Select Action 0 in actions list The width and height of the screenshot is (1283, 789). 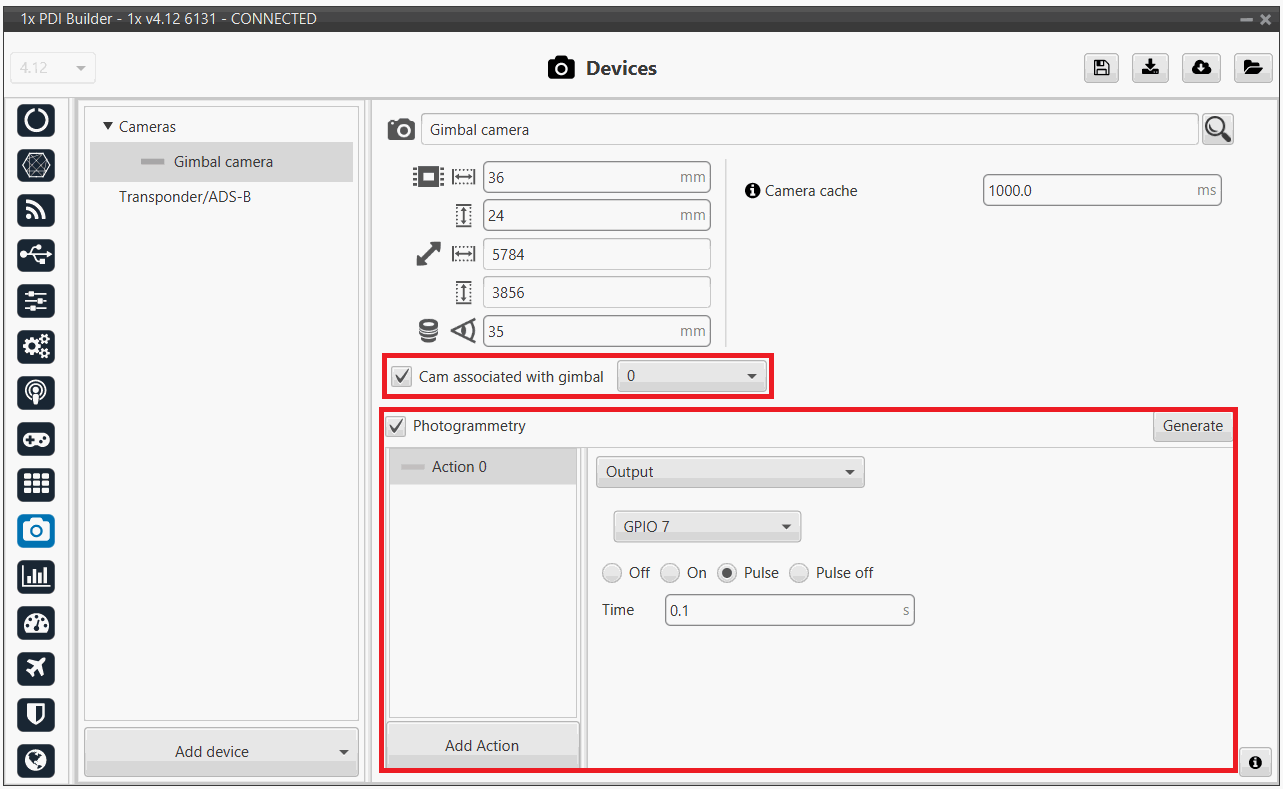[x=459, y=467]
